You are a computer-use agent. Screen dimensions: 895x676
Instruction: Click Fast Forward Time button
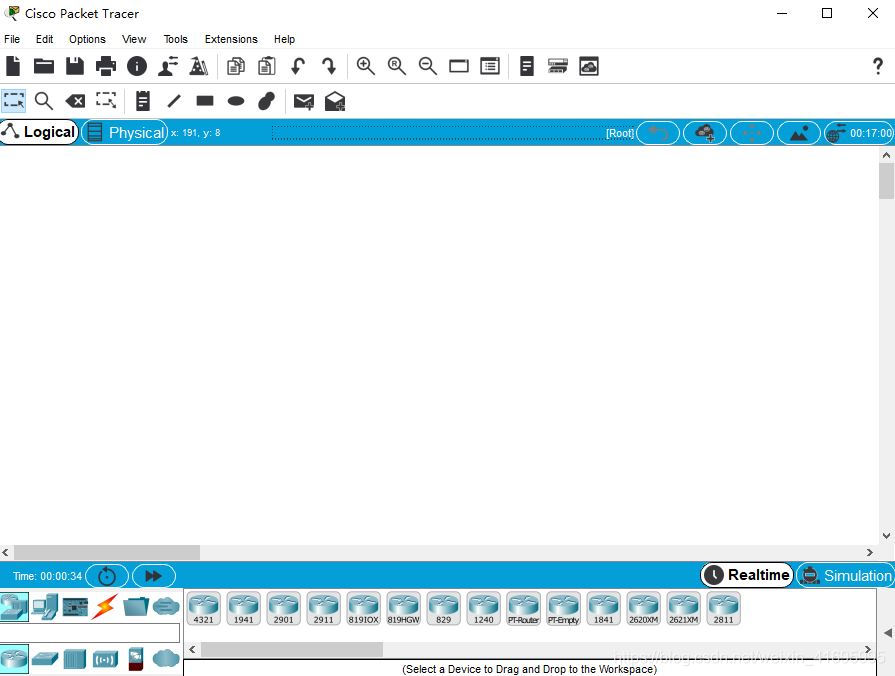coord(154,576)
